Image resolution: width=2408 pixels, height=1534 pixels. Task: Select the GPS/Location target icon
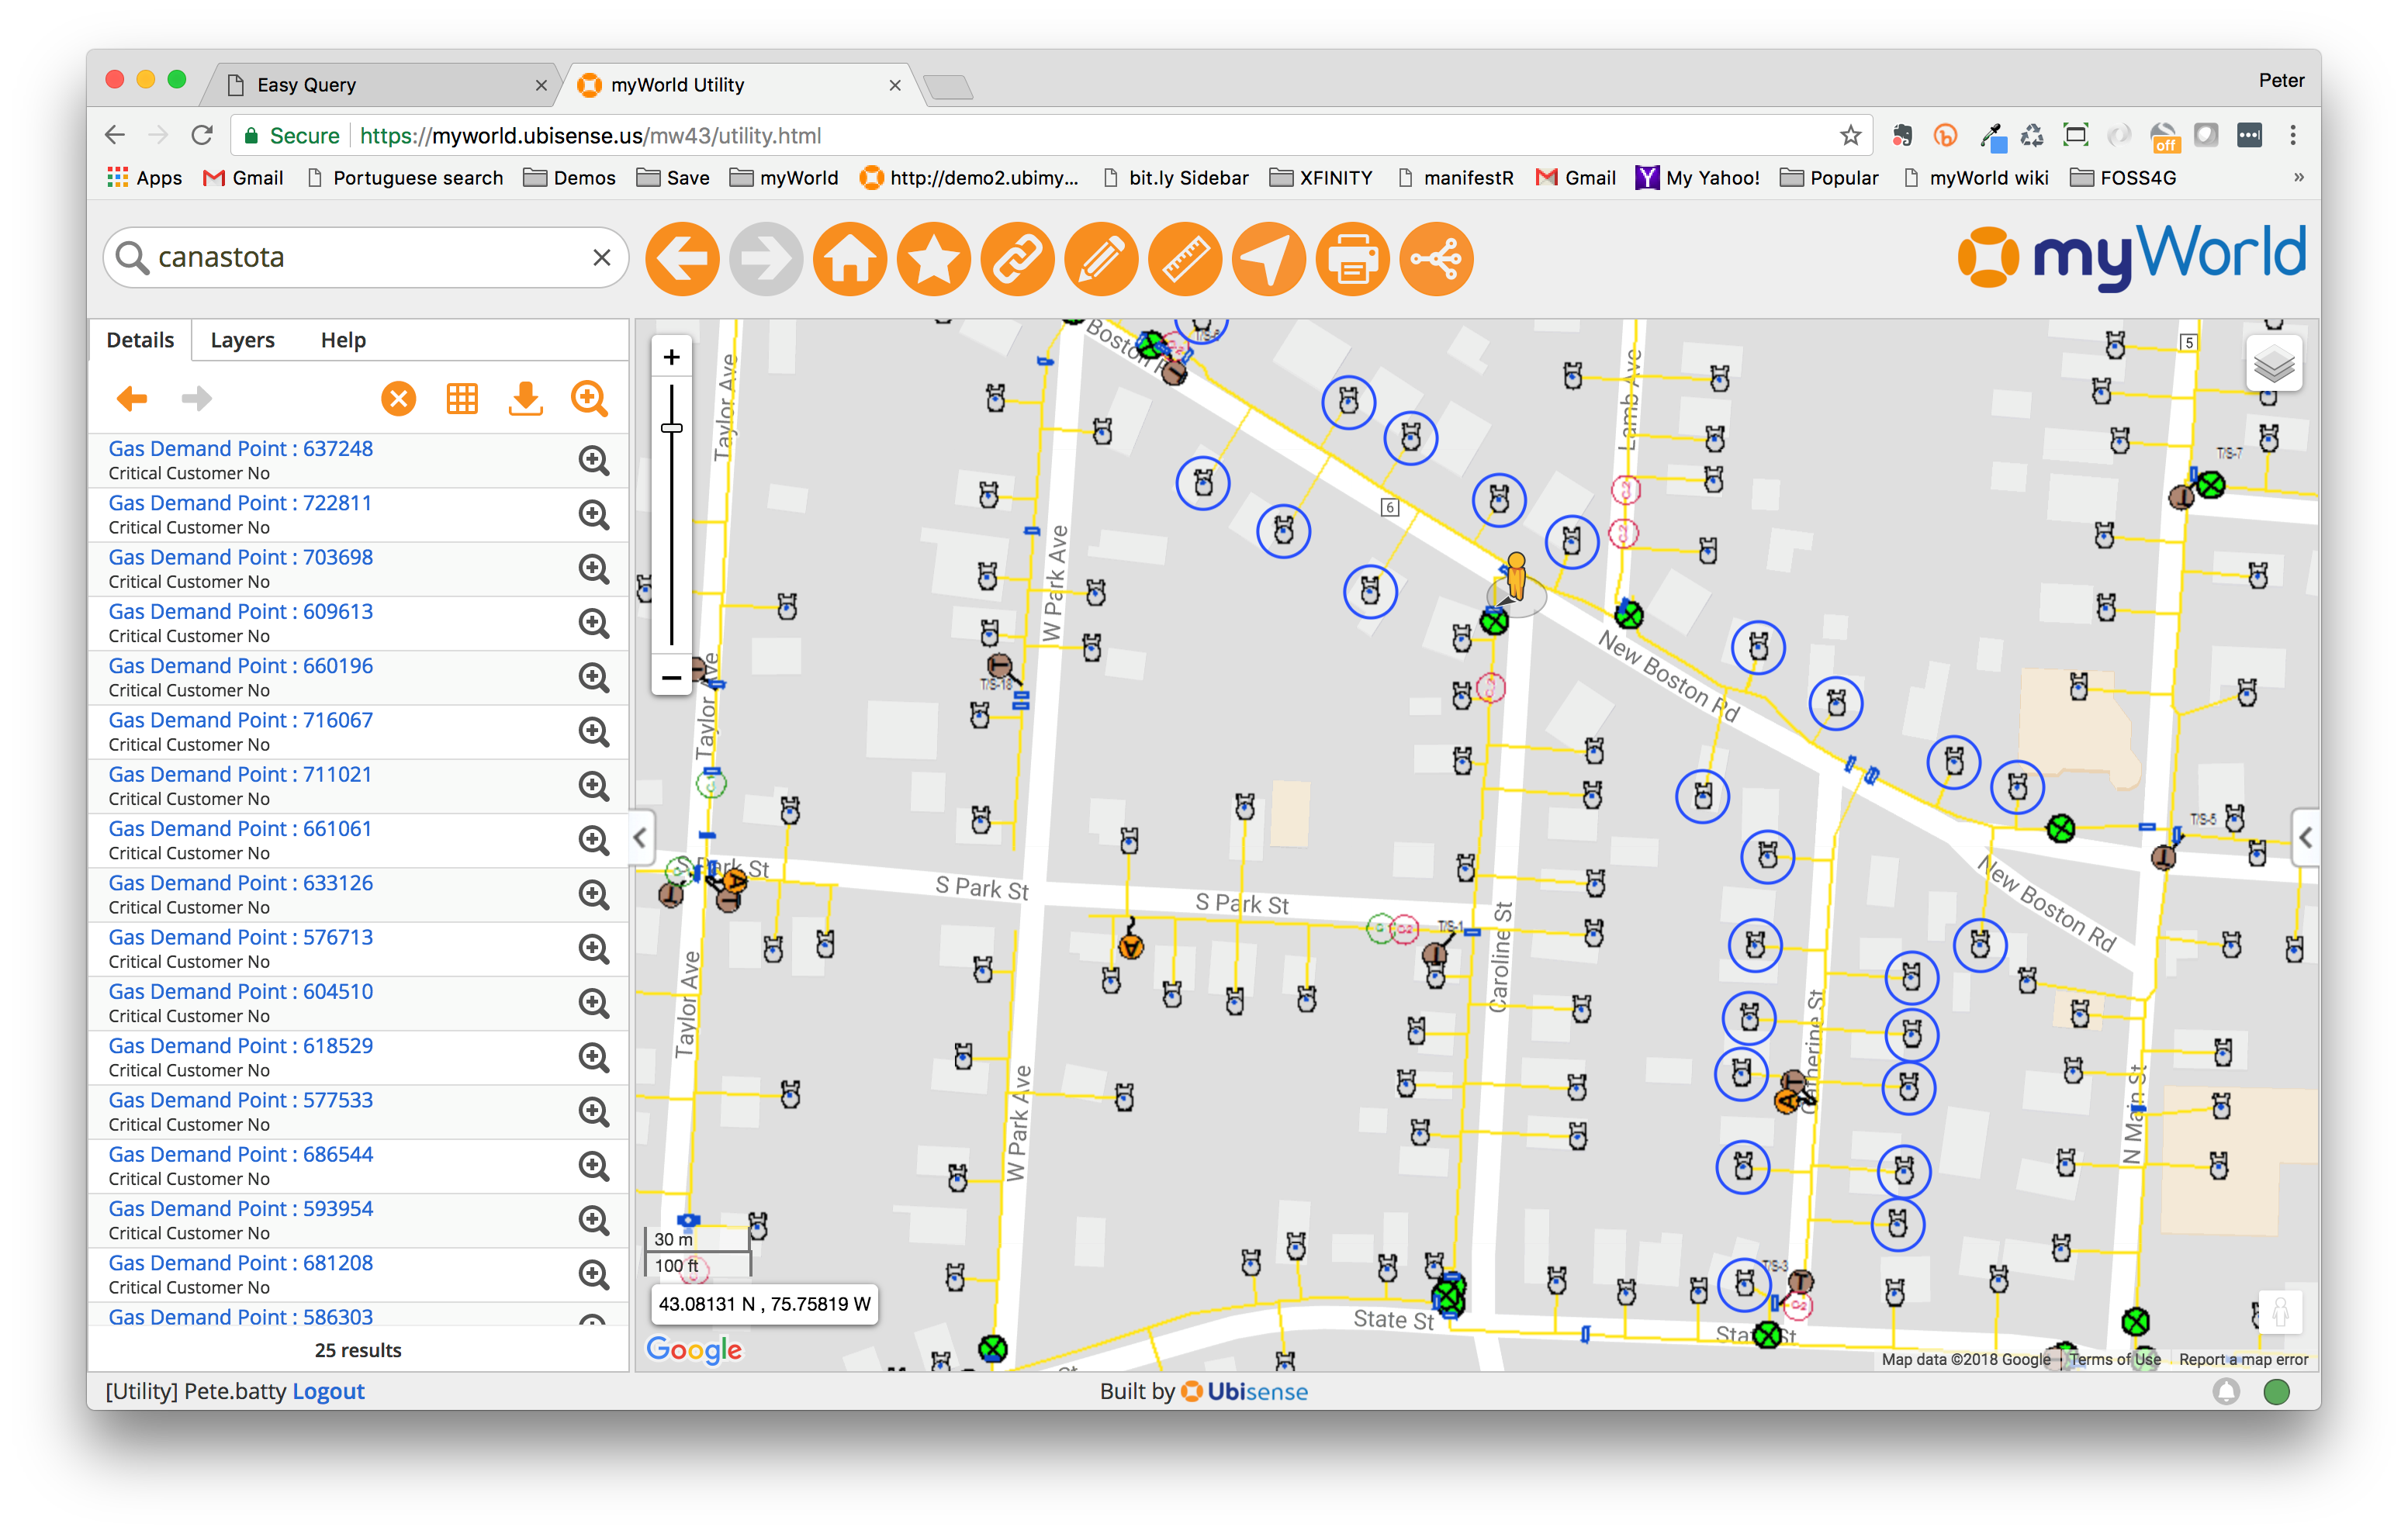[x=1271, y=261]
